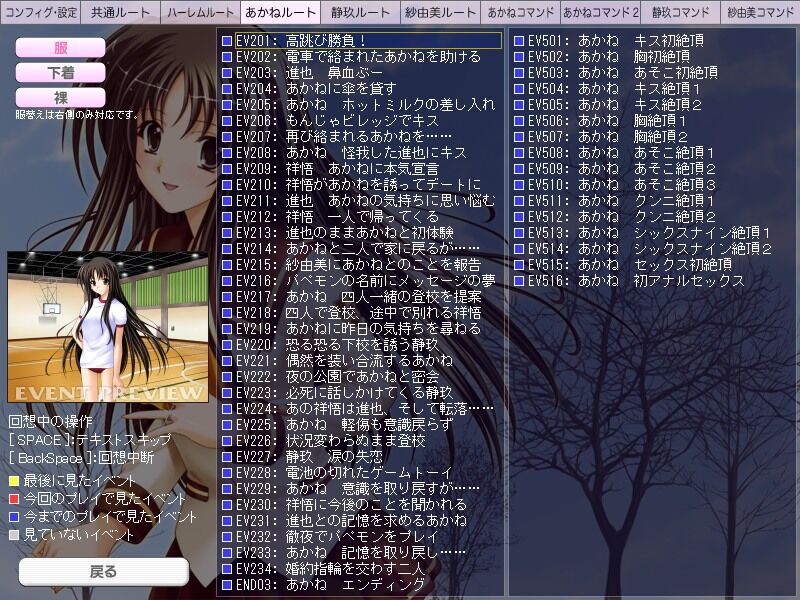Open the あかねコマンド tab
This screenshot has height=600, width=800.
coord(520,12)
